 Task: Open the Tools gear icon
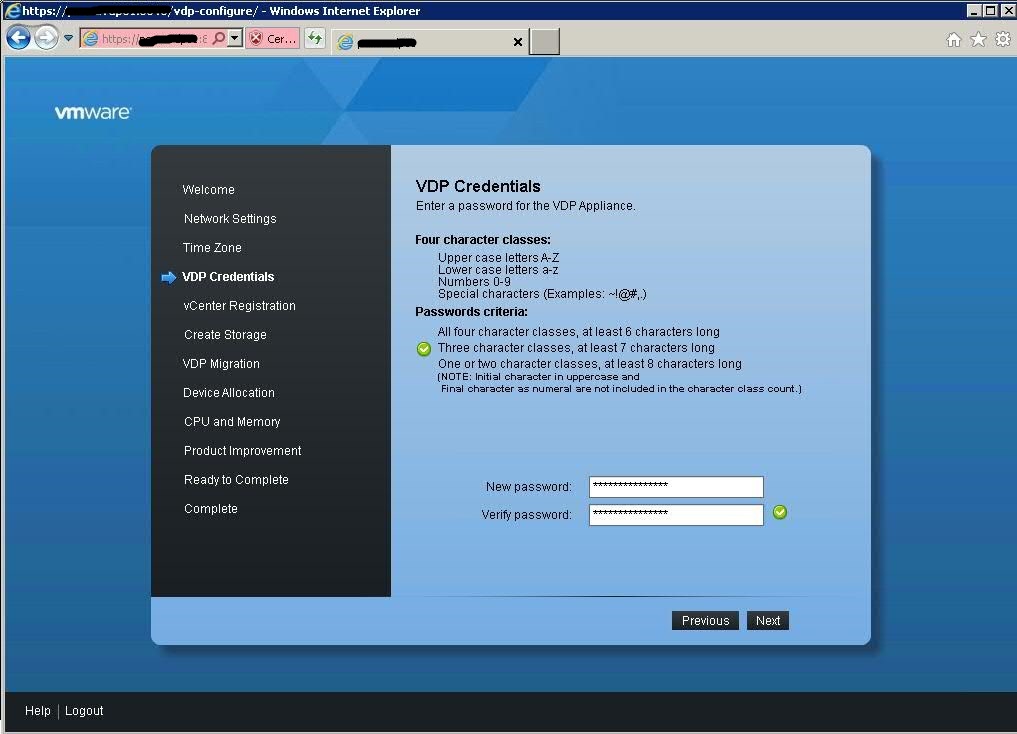point(1003,40)
